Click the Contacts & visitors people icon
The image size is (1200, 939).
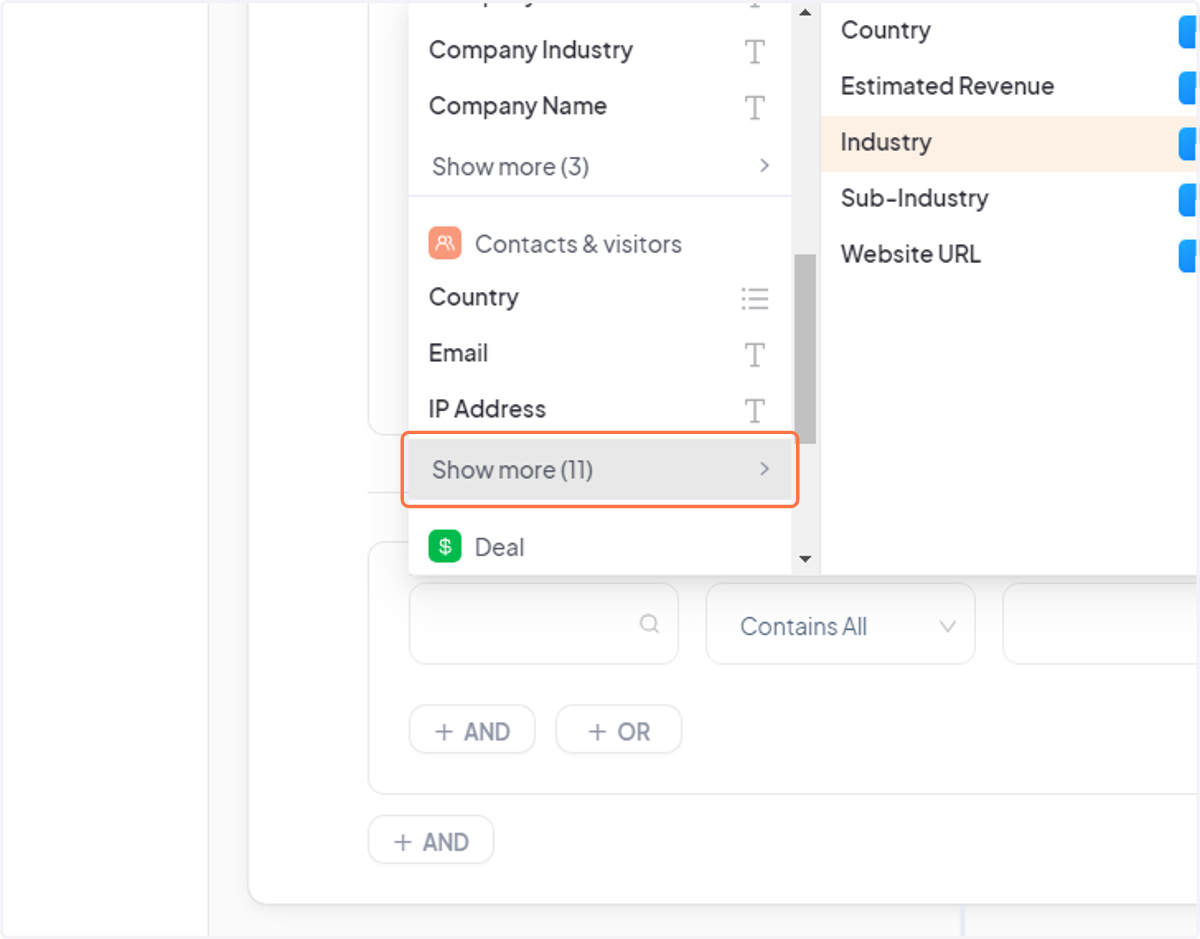point(445,243)
